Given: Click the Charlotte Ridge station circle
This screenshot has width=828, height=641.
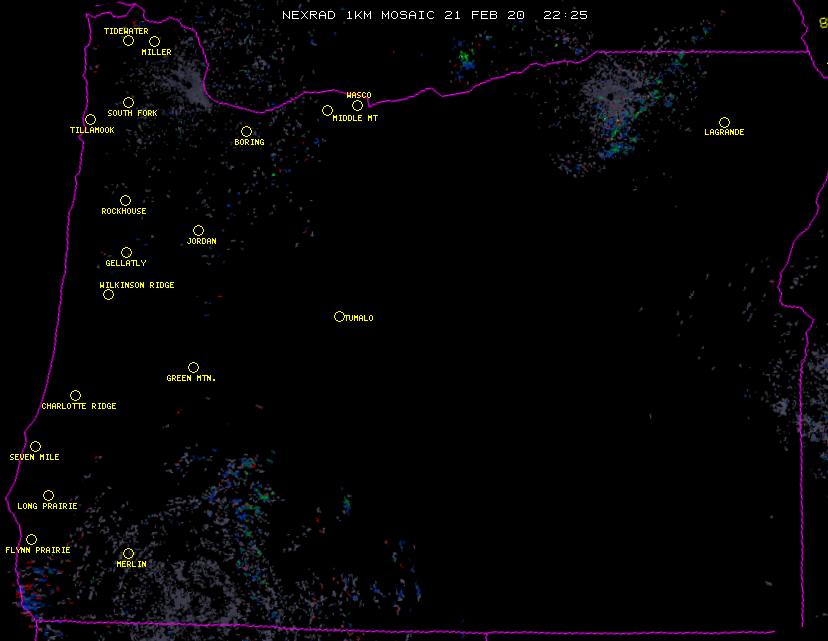Looking at the screenshot, I should point(75,395).
